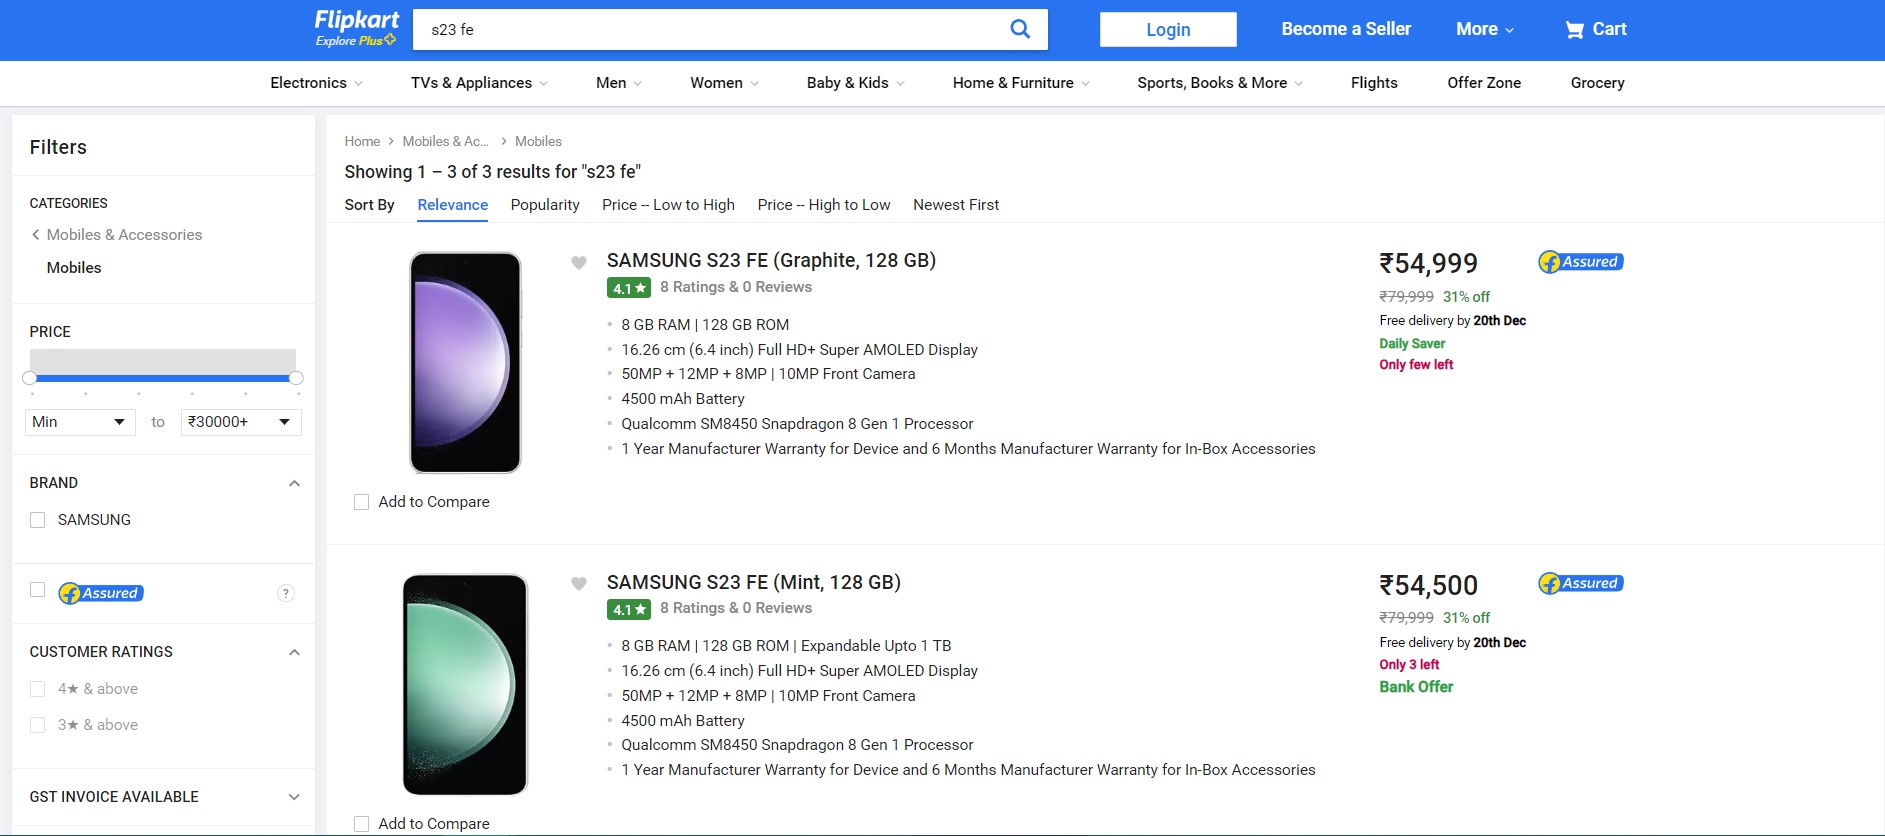Image resolution: width=1885 pixels, height=836 pixels.
Task: Click Mobiles & Ac... breadcrumb link
Action: pyautogui.click(x=445, y=142)
